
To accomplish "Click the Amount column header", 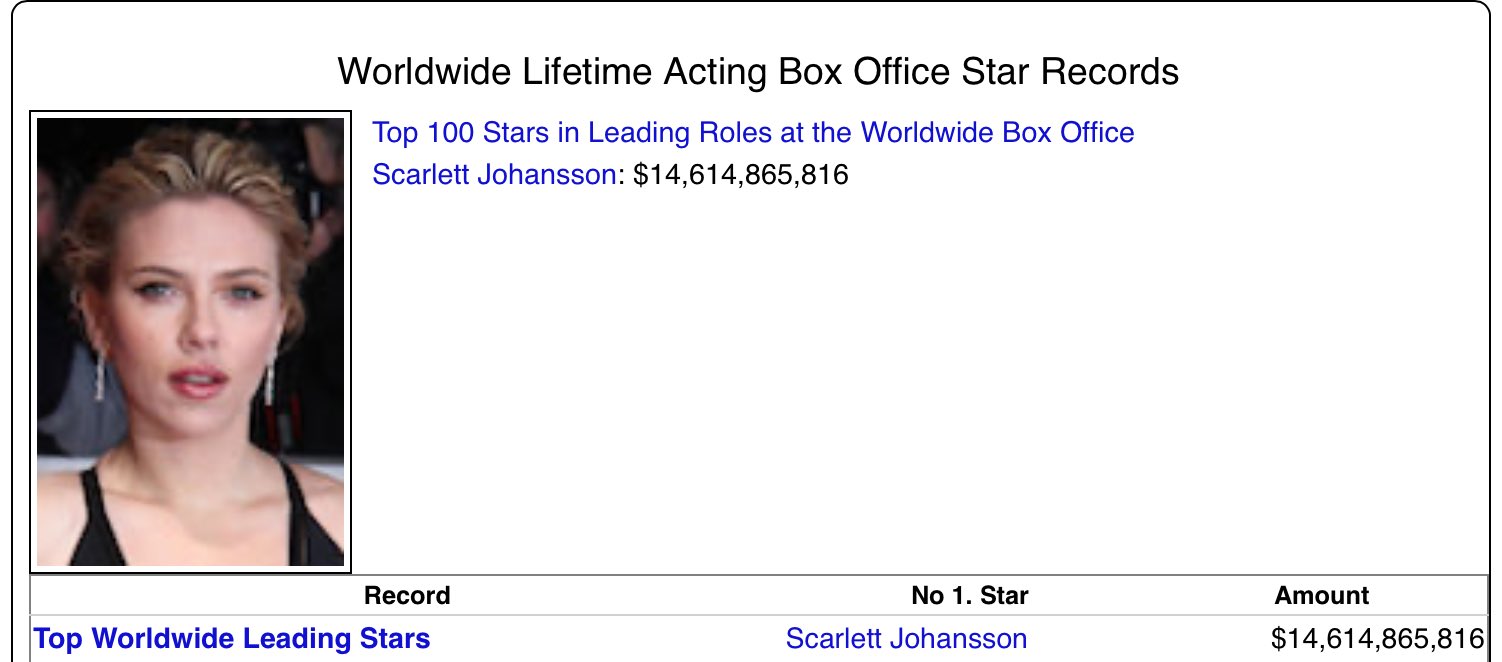I will pos(1322,596).
